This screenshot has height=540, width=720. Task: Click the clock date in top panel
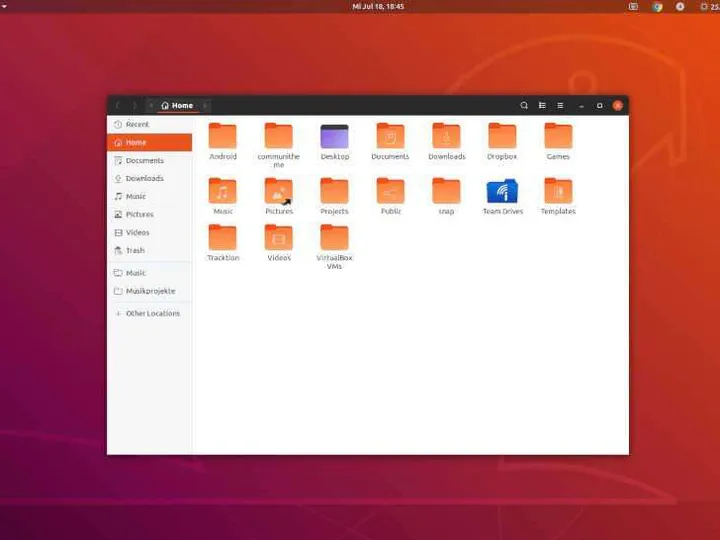(378, 6)
